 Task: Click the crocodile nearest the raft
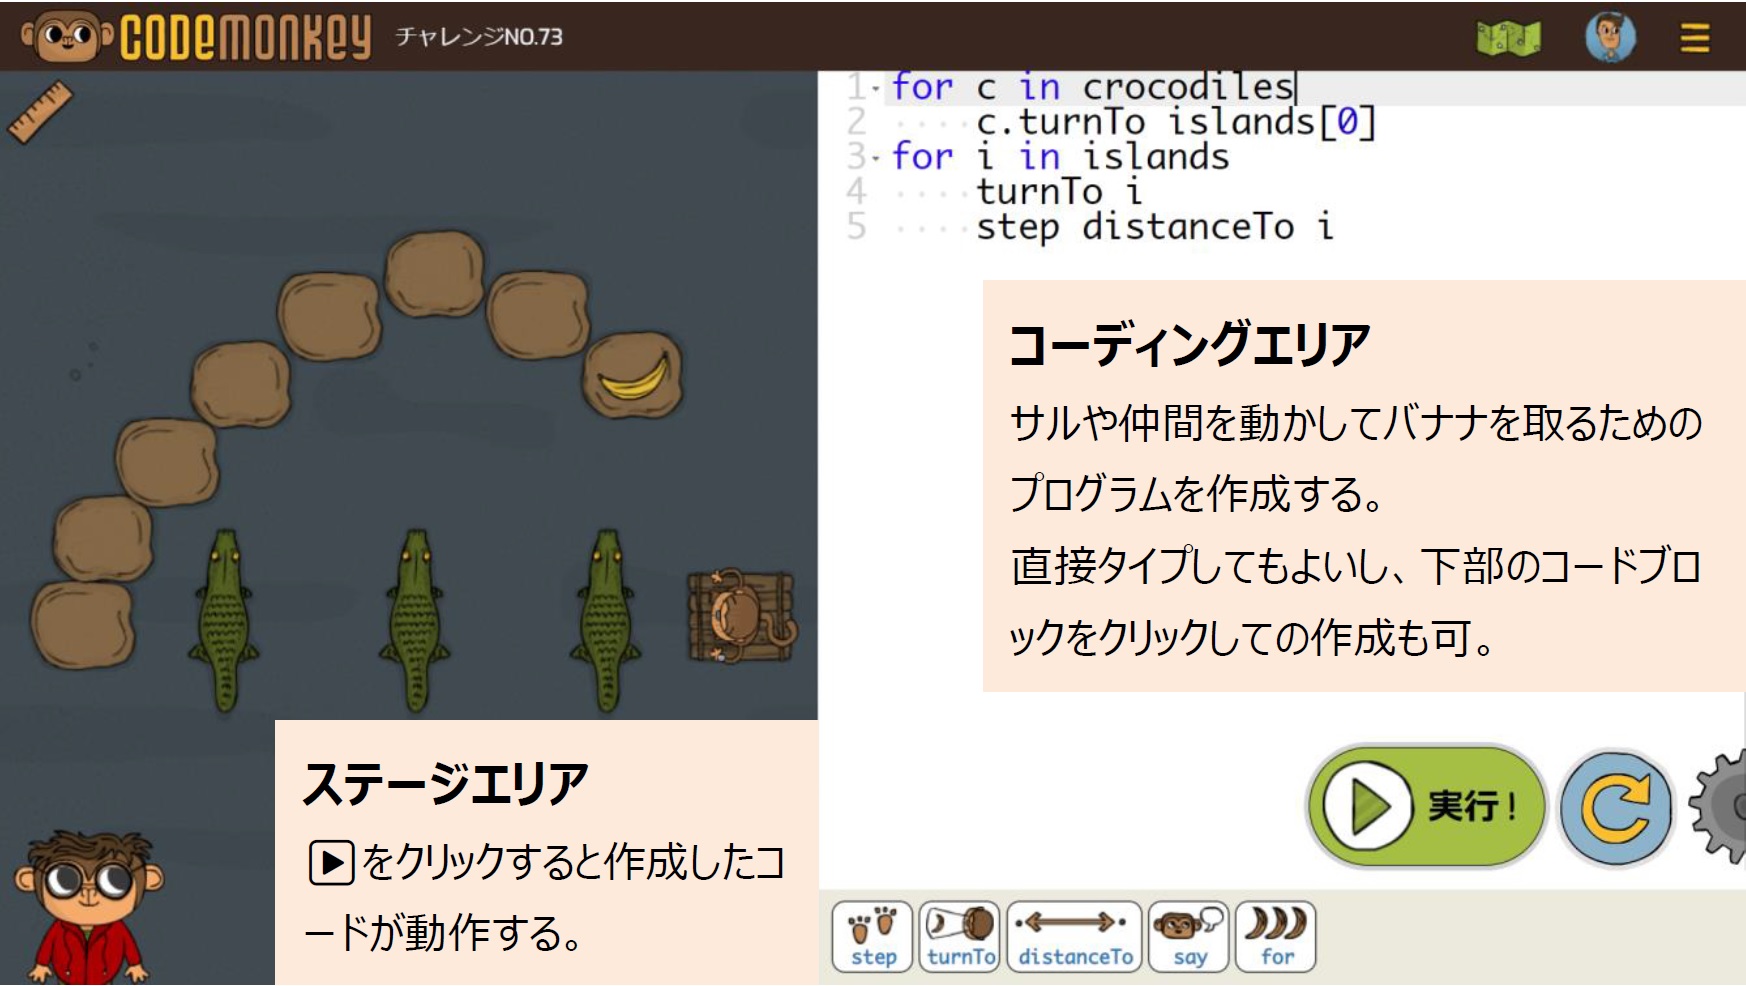click(605, 620)
